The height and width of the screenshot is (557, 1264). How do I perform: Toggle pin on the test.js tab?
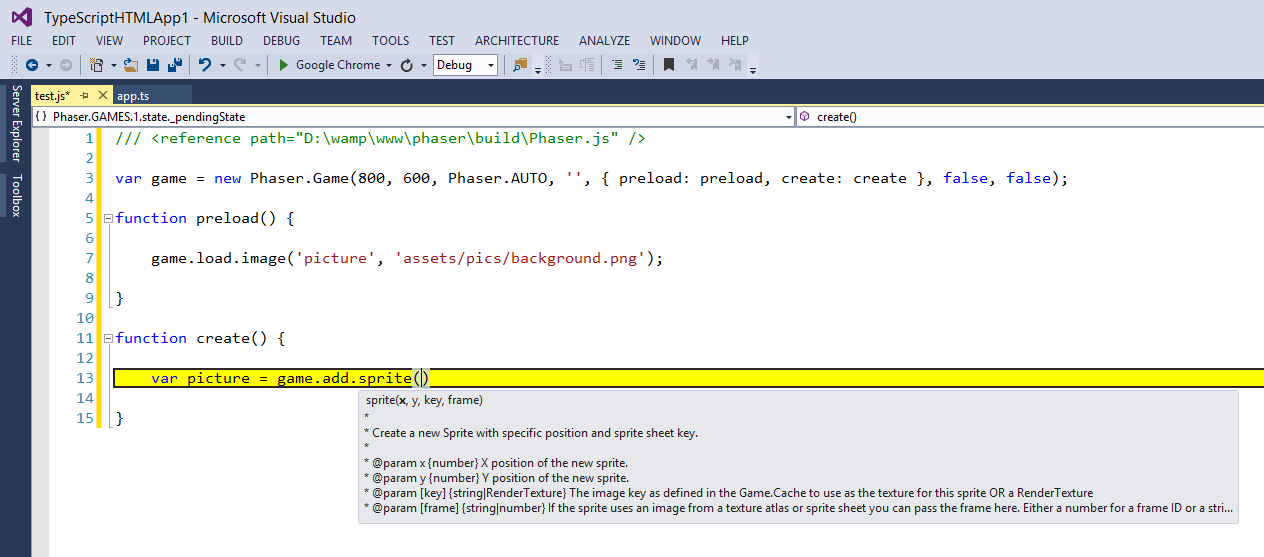tap(85, 96)
